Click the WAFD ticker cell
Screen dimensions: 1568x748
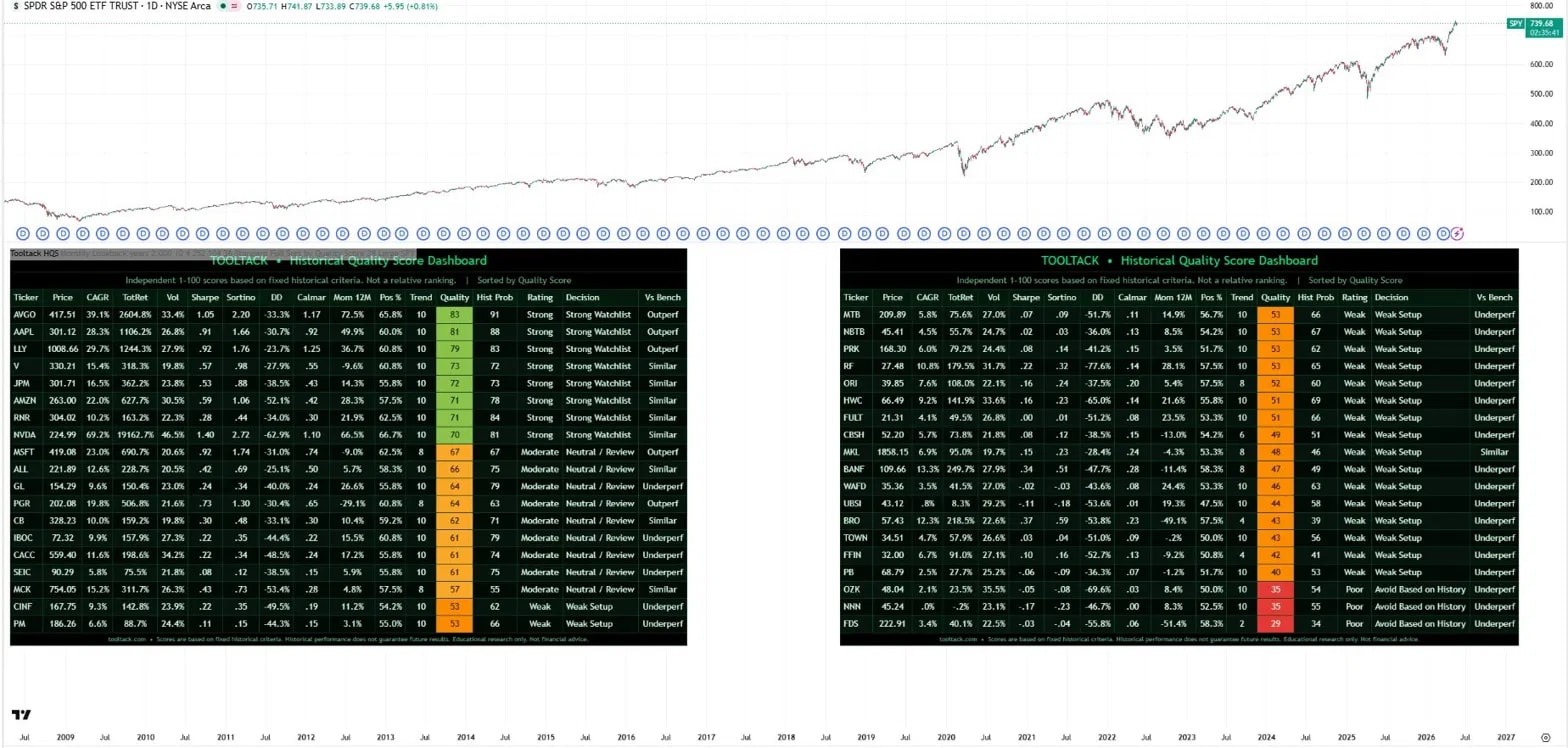pos(856,485)
